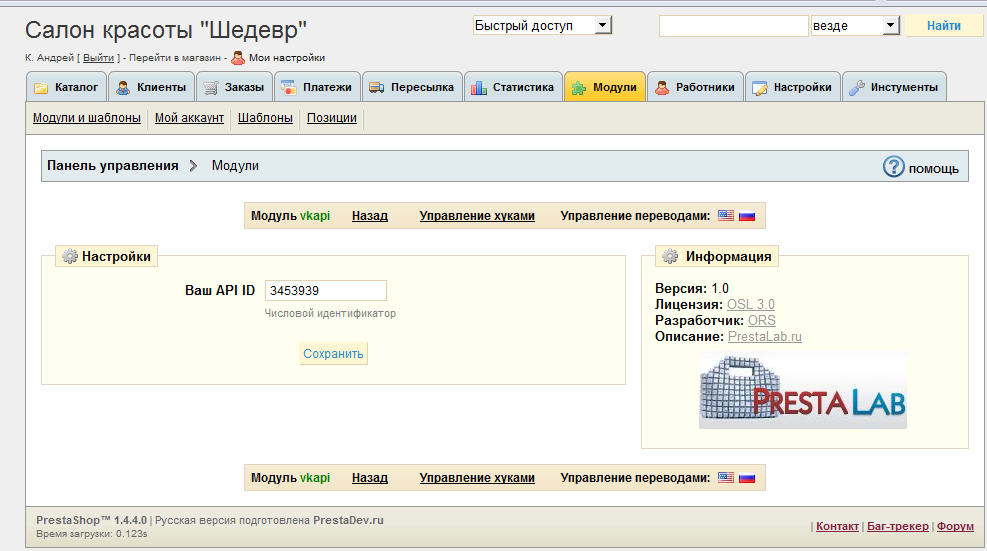Click the помощь question mark icon

[893, 167]
